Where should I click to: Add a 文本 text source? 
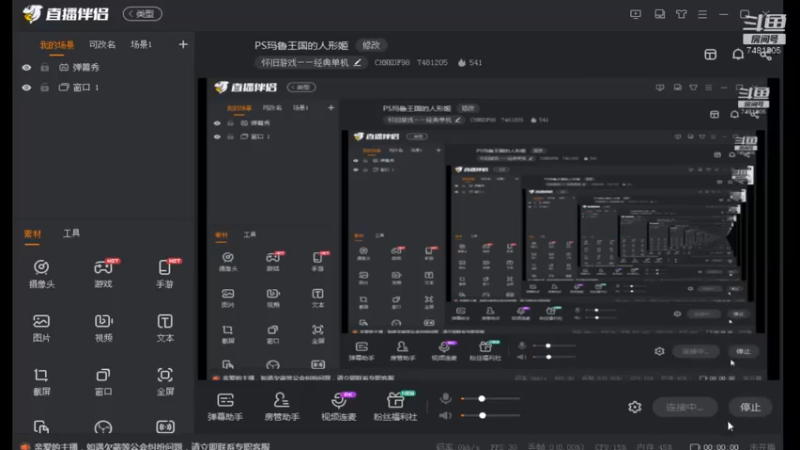pyautogui.click(x=165, y=328)
